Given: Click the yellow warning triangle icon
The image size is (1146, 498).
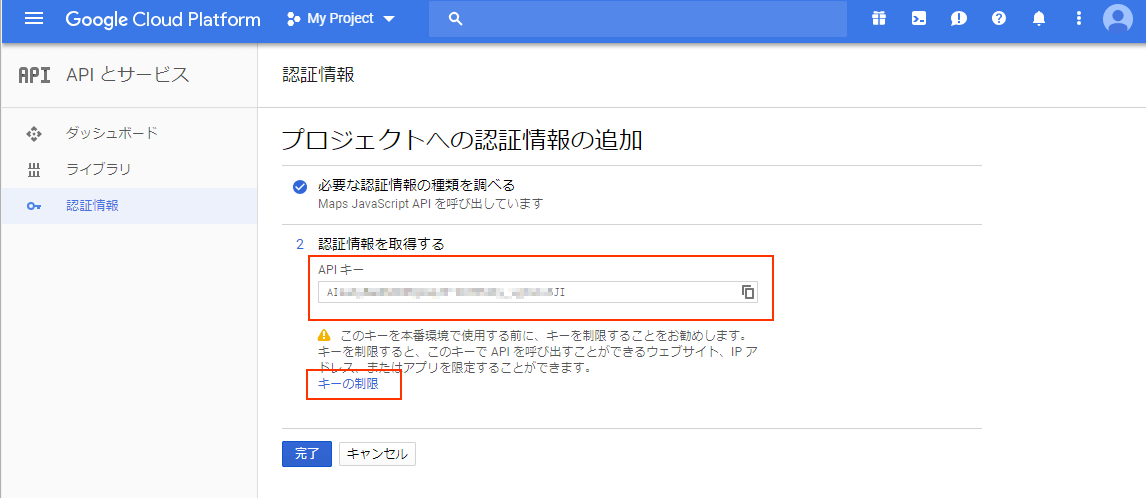Looking at the screenshot, I should (x=325, y=336).
